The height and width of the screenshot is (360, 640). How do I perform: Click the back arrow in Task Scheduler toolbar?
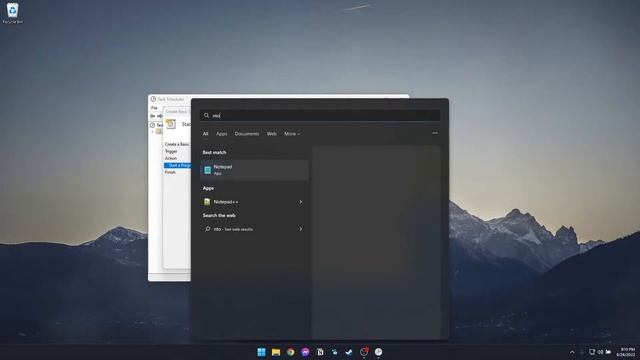tap(152, 116)
